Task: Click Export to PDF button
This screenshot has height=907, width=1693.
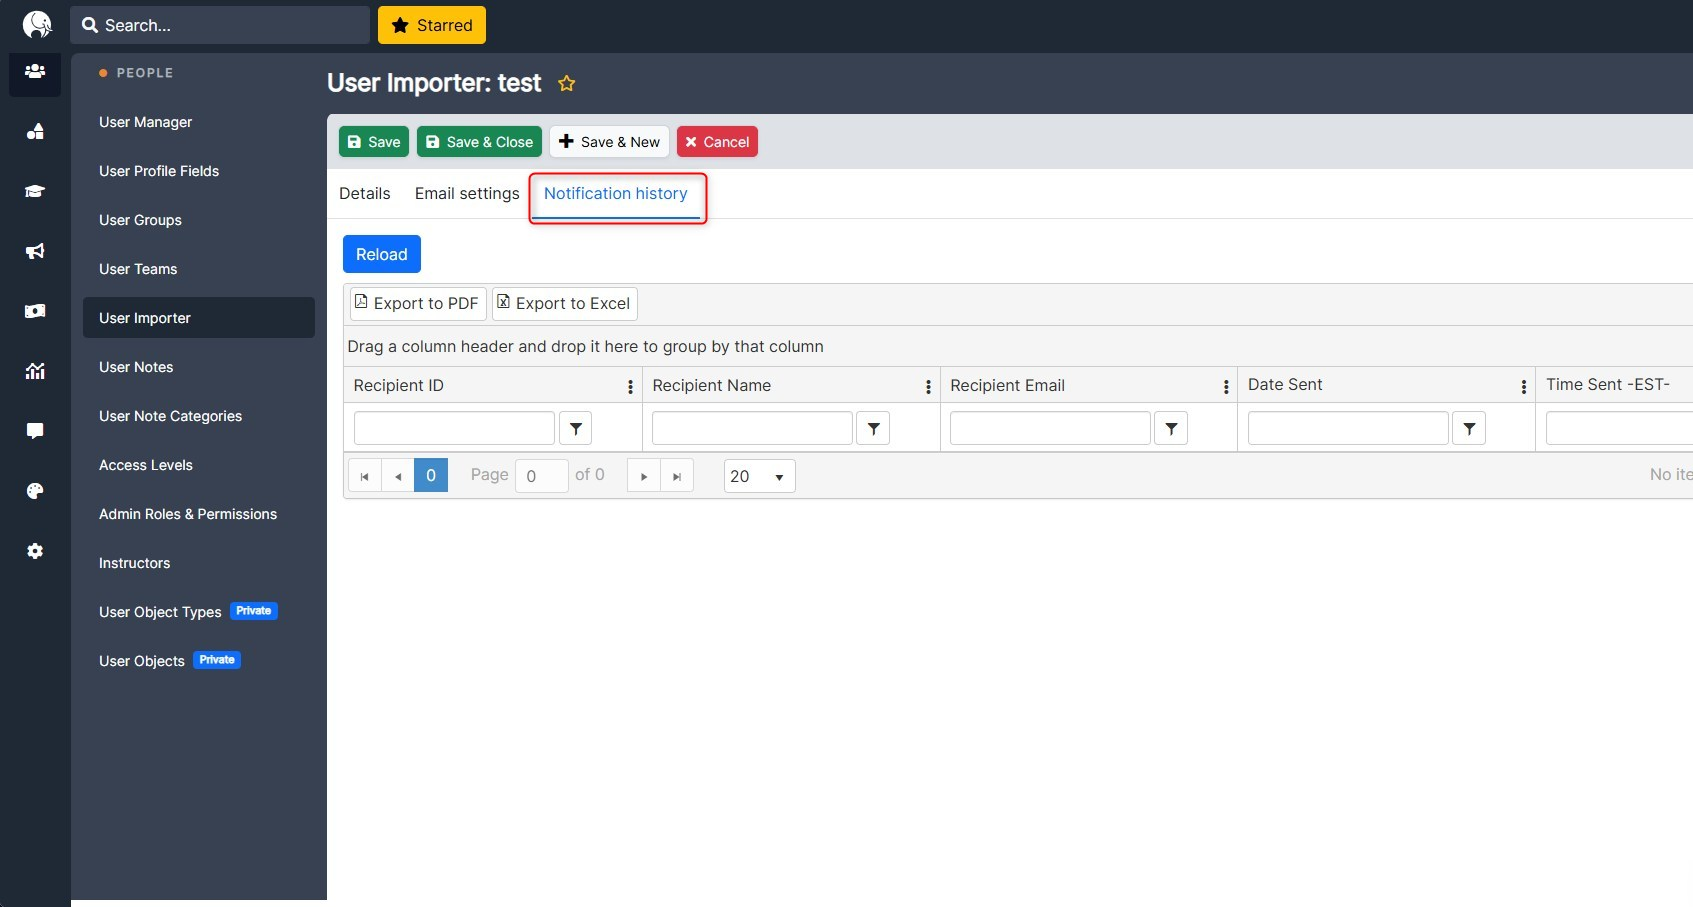Action: coord(417,303)
